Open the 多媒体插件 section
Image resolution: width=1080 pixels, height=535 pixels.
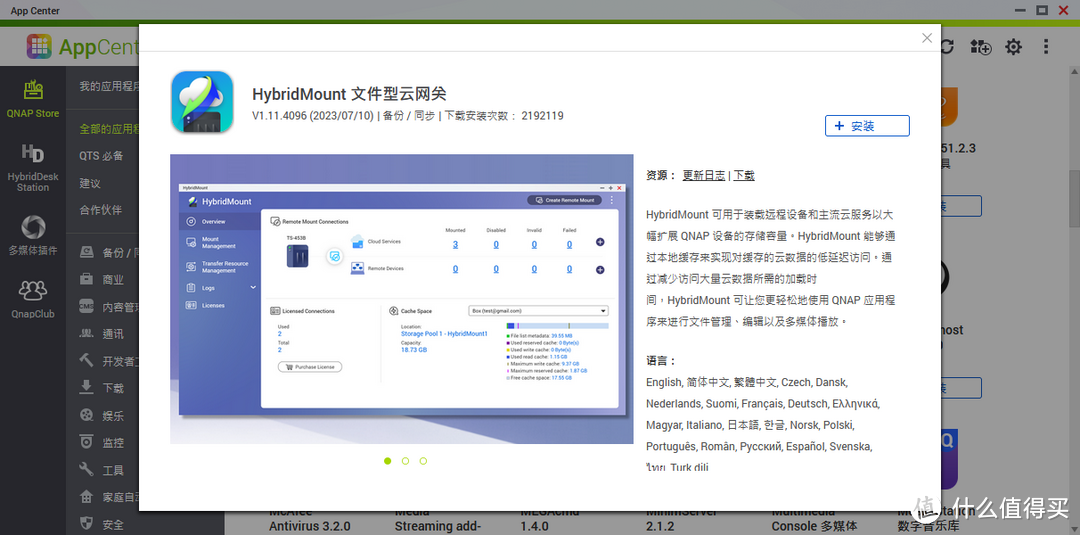pyautogui.click(x=32, y=235)
